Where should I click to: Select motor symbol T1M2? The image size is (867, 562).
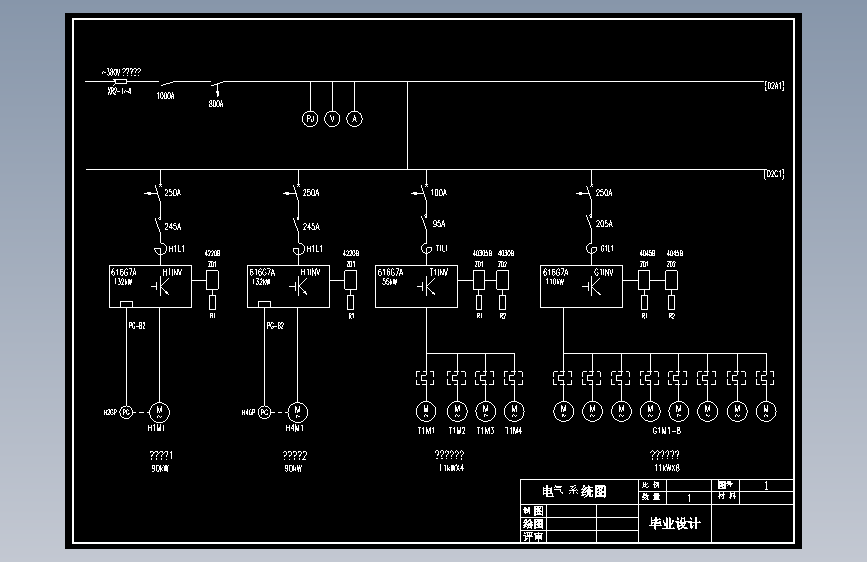pos(457,411)
